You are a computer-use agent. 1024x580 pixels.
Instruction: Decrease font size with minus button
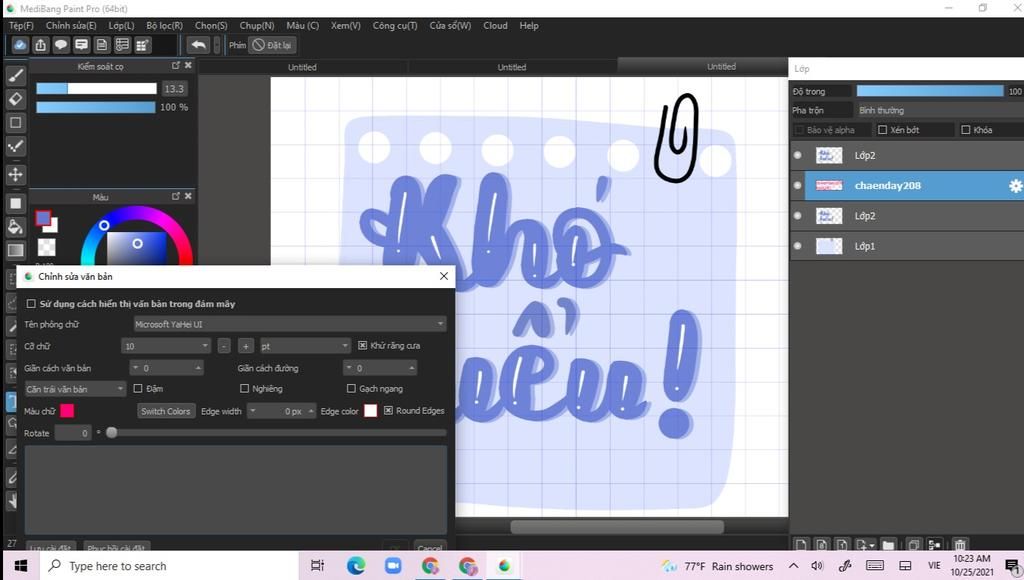click(x=223, y=346)
